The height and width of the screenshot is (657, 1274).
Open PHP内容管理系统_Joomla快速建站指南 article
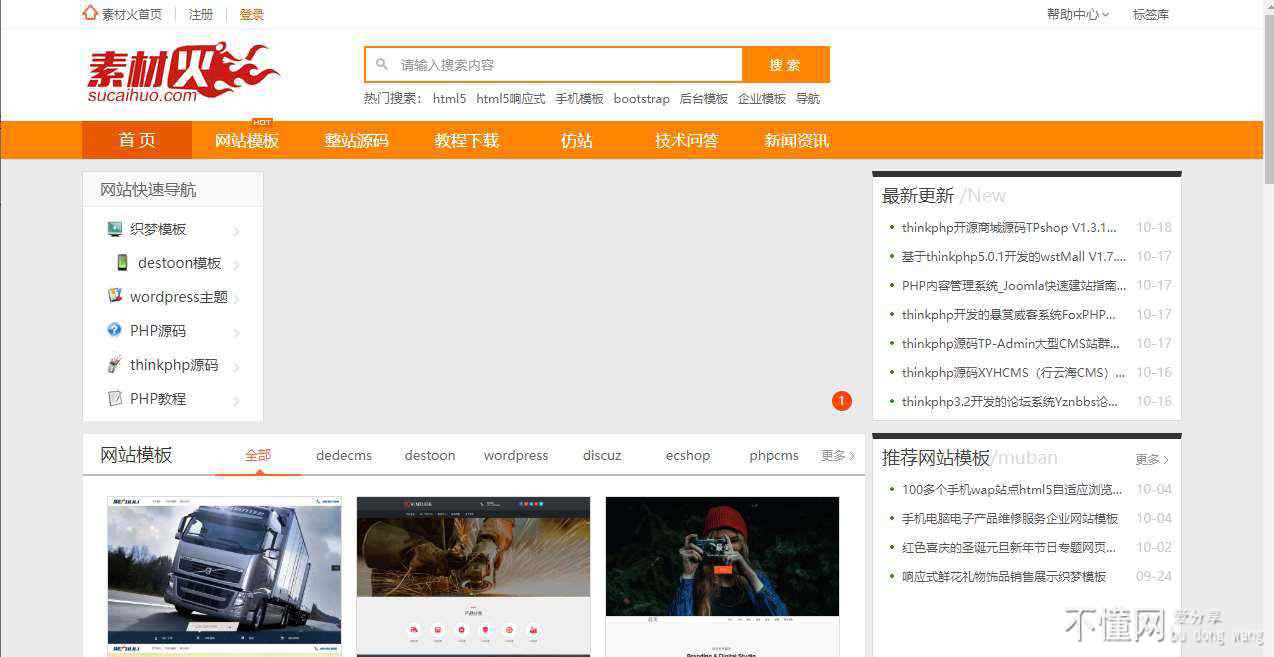(x=1014, y=285)
